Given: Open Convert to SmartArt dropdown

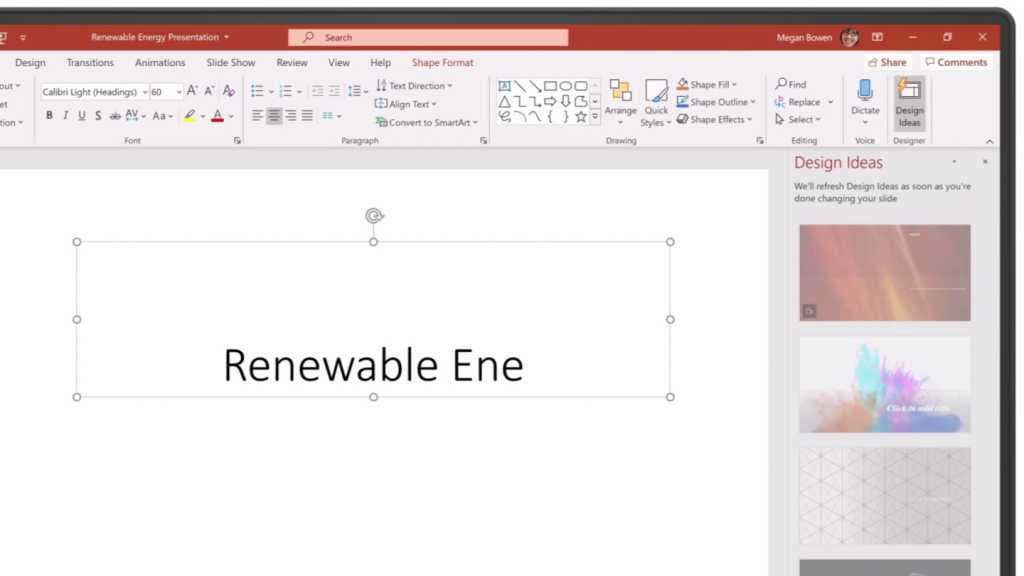Looking at the screenshot, I should pos(426,122).
